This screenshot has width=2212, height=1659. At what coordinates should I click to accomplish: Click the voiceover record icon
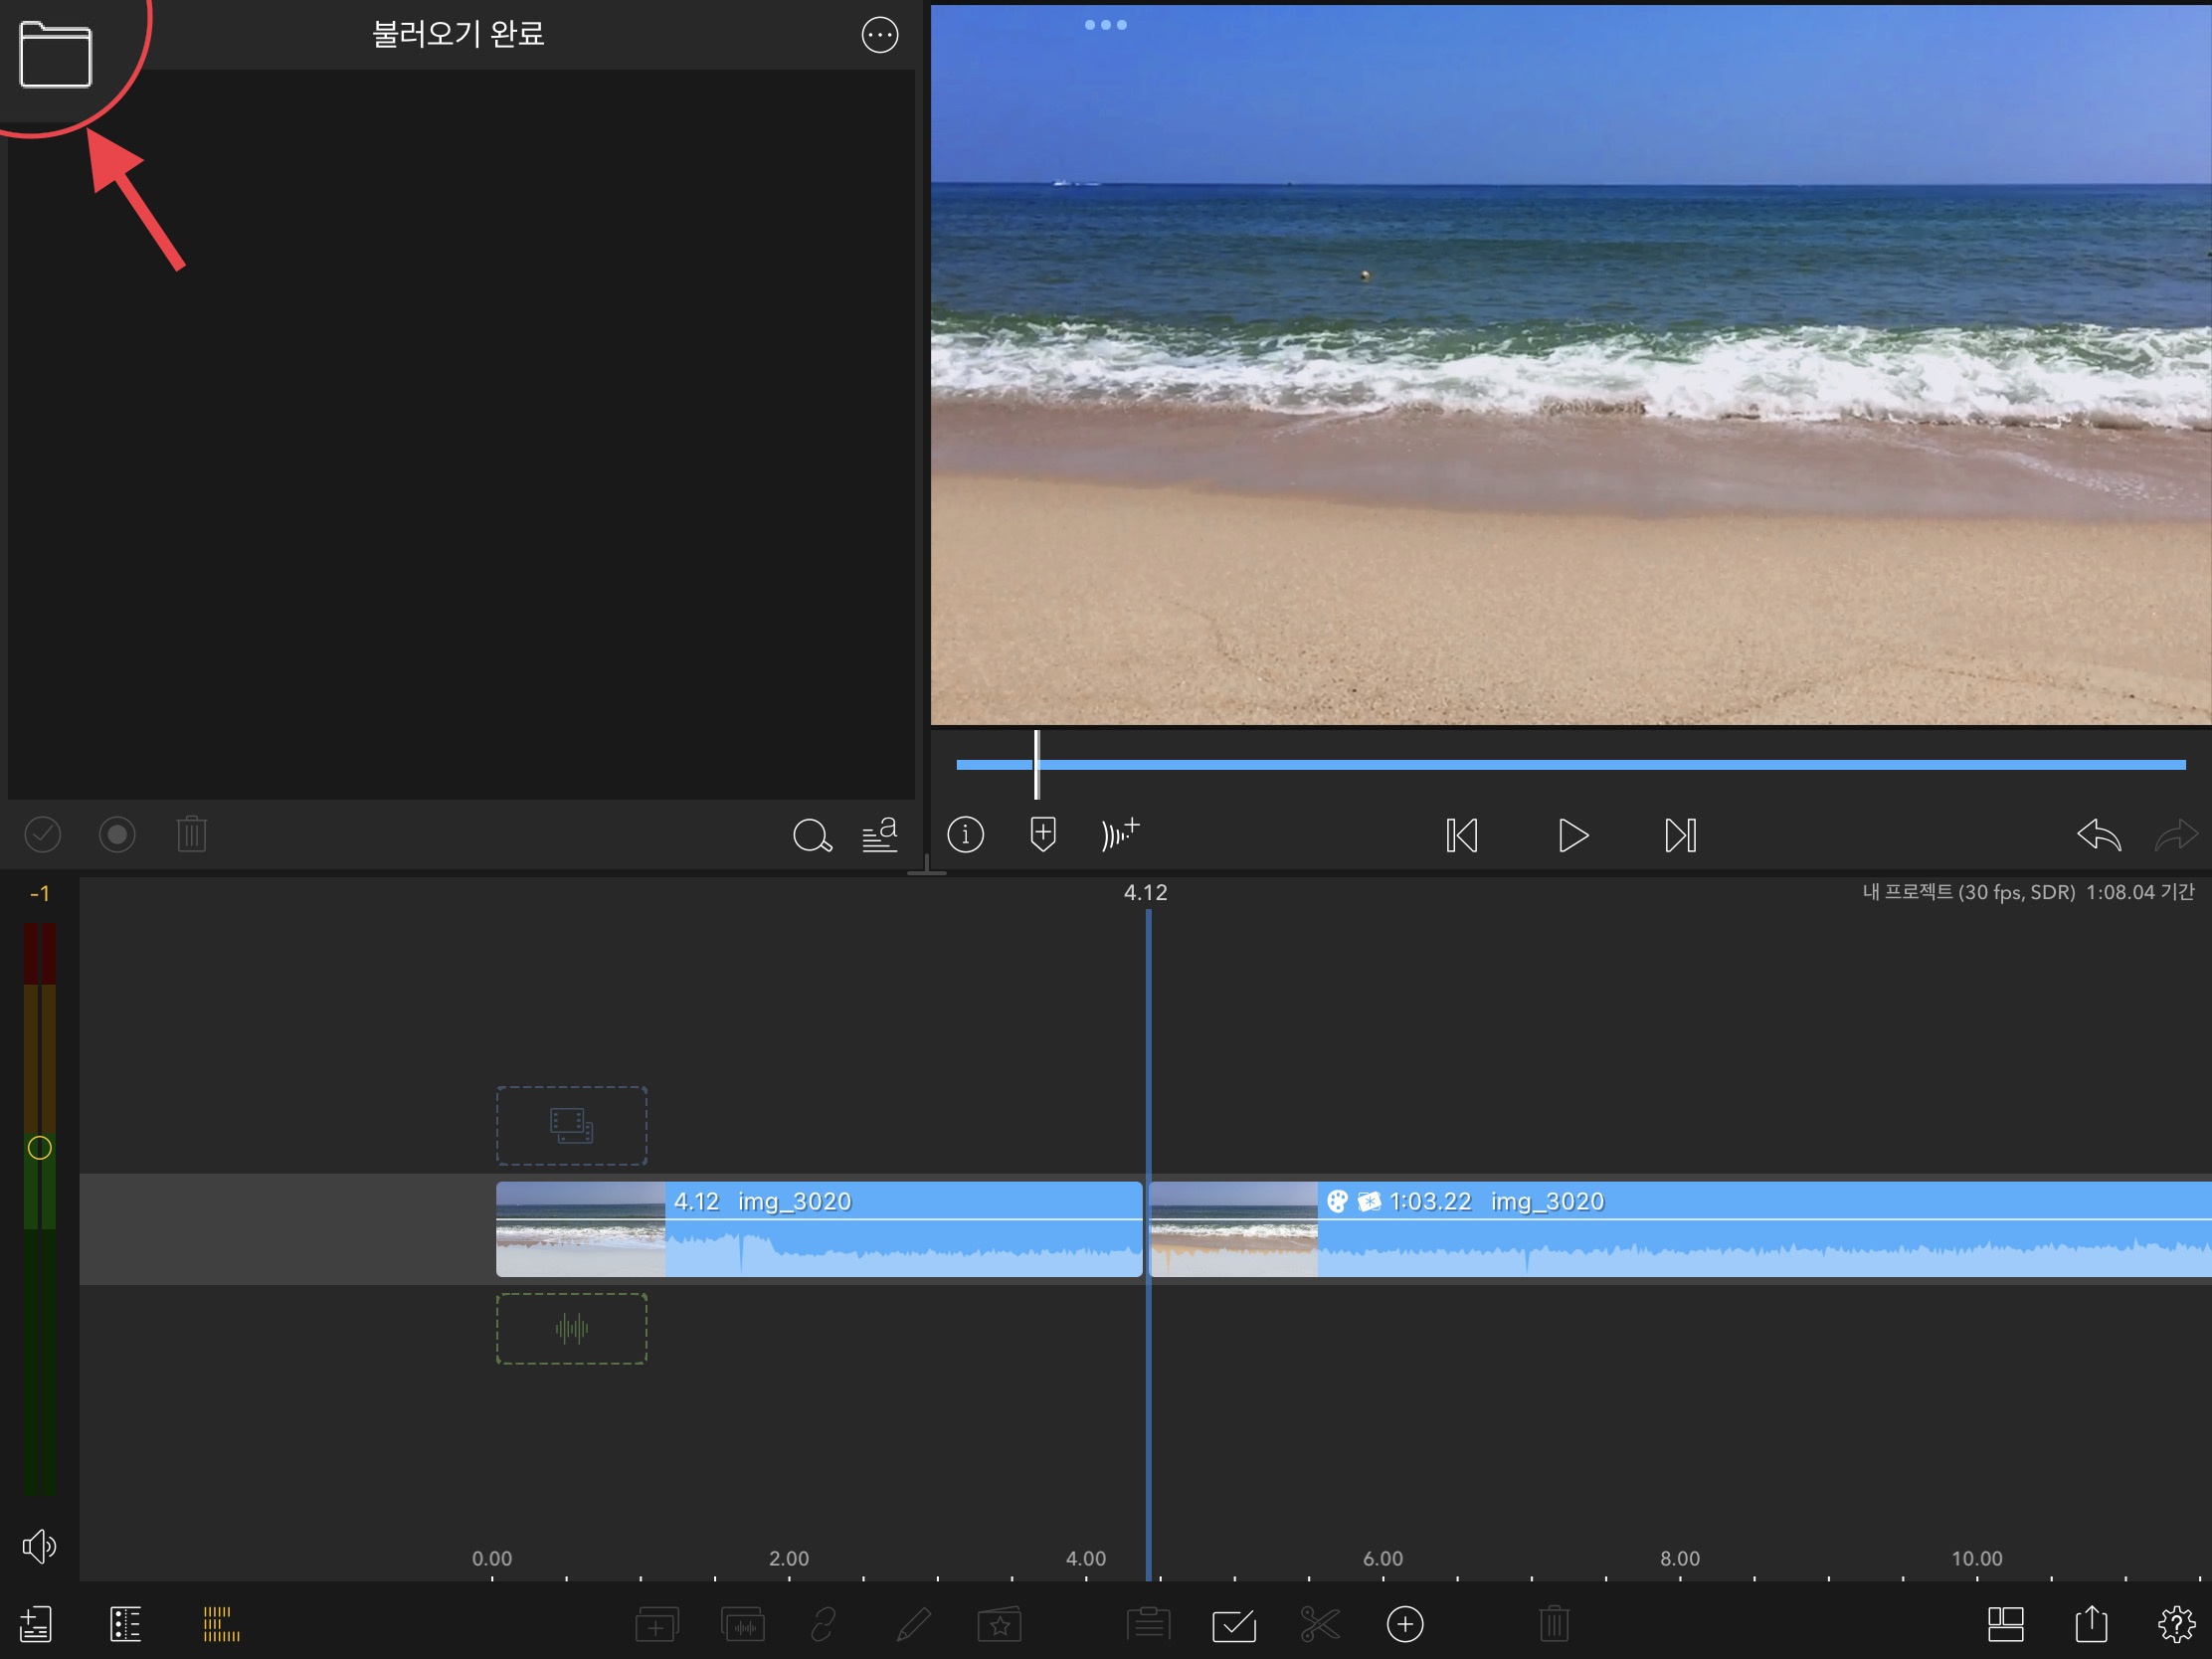pos(1119,833)
